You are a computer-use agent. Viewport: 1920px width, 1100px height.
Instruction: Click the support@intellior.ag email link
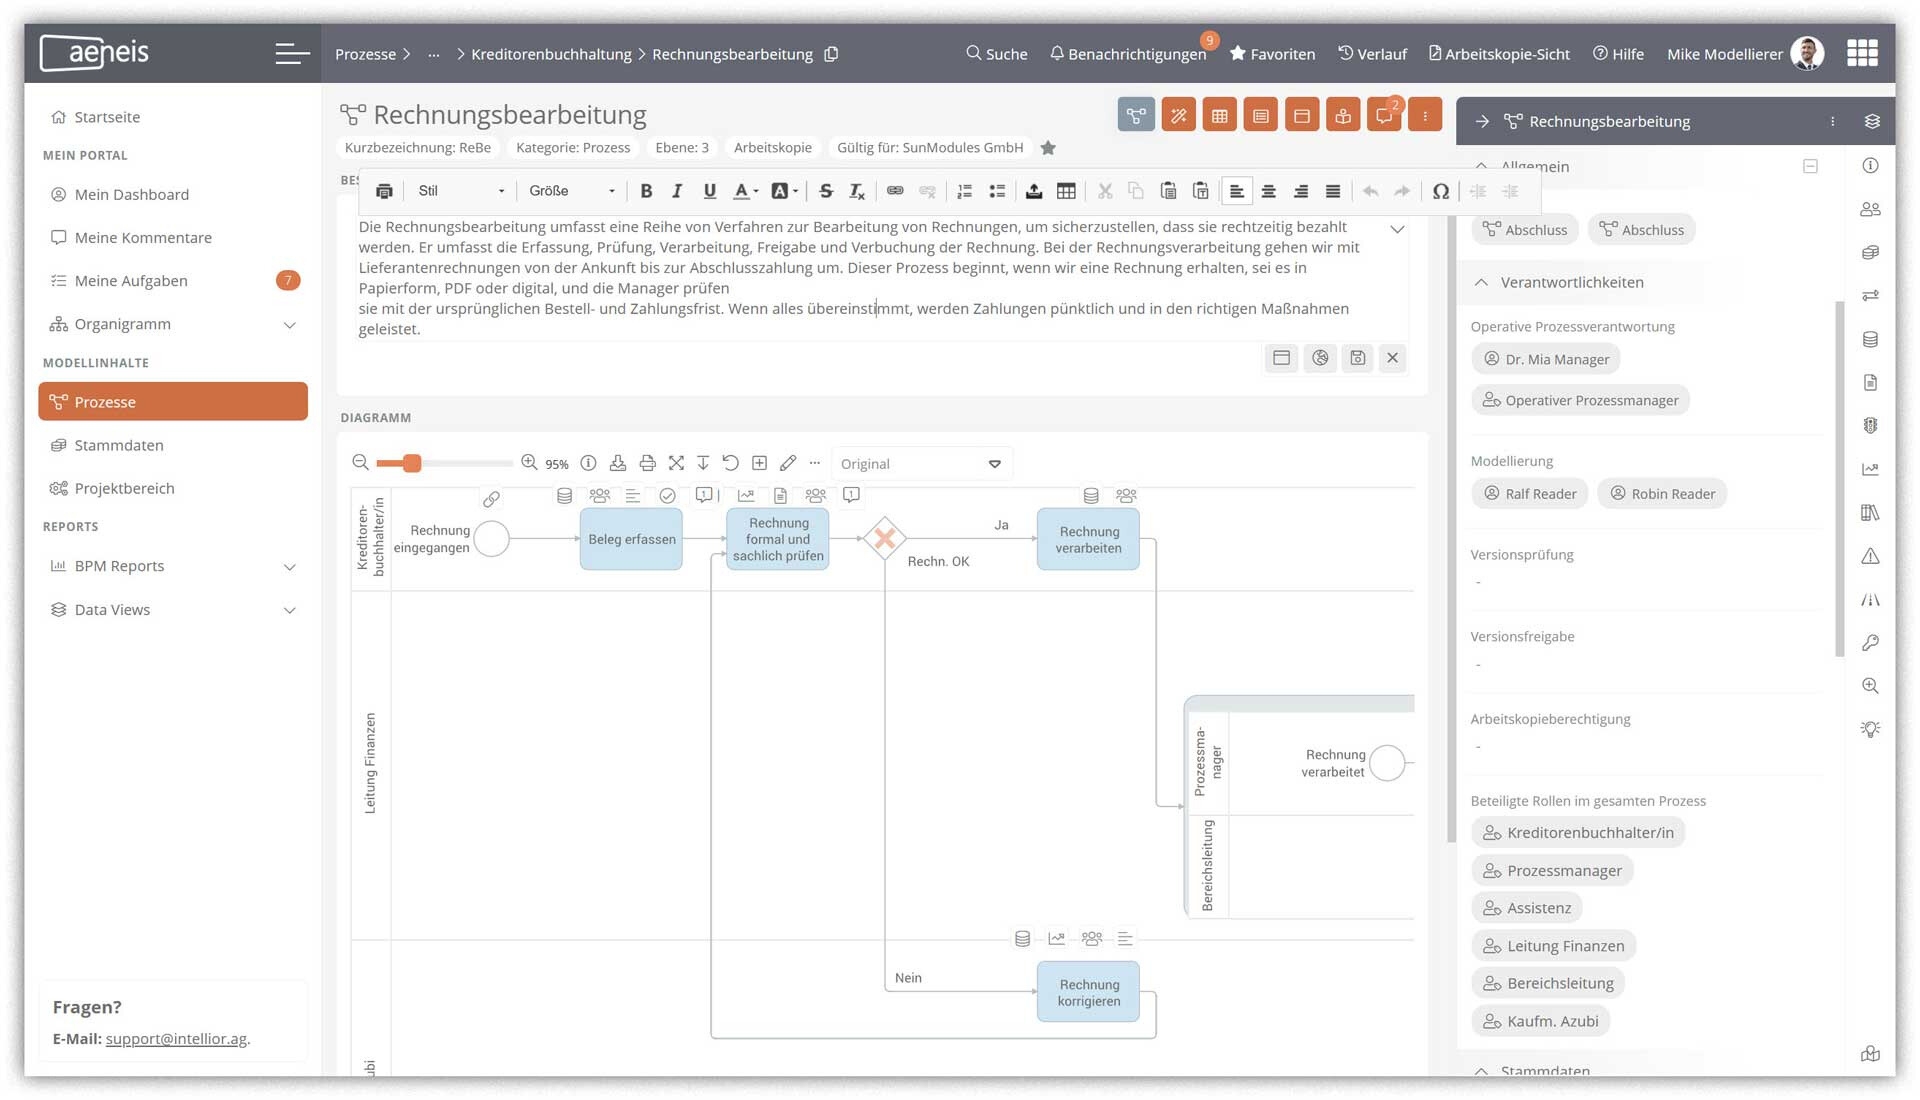pyautogui.click(x=176, y=1039)
